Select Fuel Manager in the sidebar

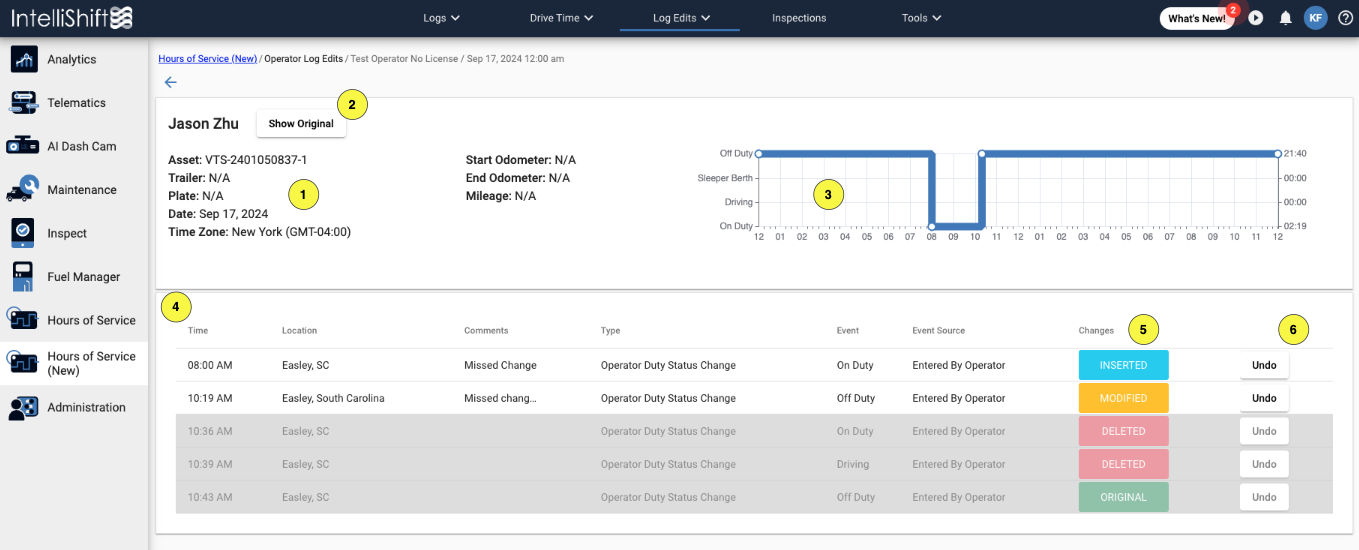pos(83,277)
